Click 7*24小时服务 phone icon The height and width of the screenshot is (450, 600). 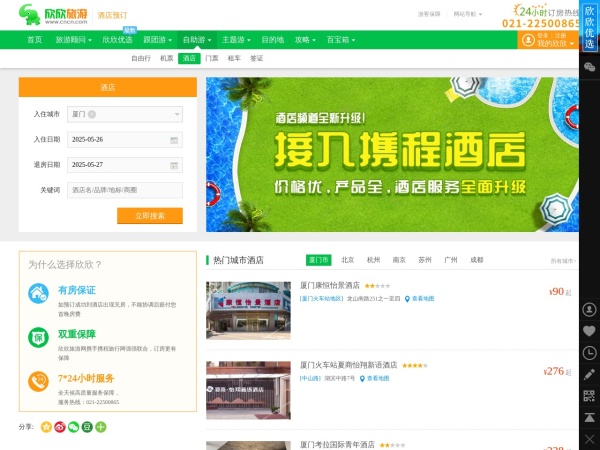coord(38,382)
